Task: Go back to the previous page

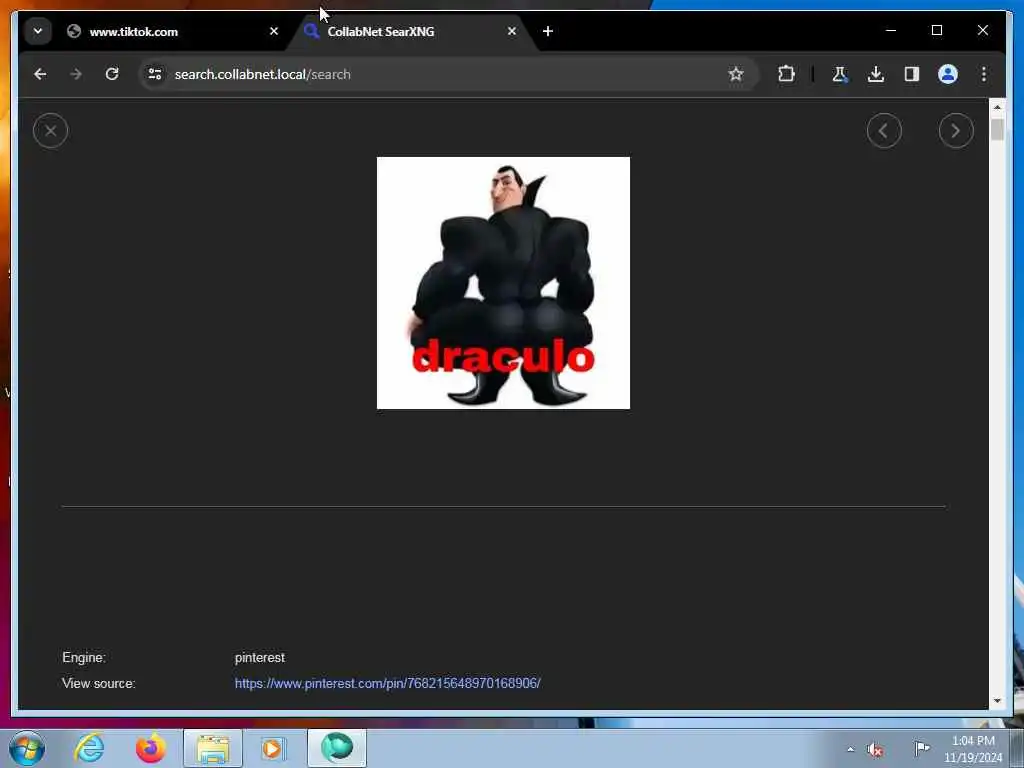Action: pos(40,74)
